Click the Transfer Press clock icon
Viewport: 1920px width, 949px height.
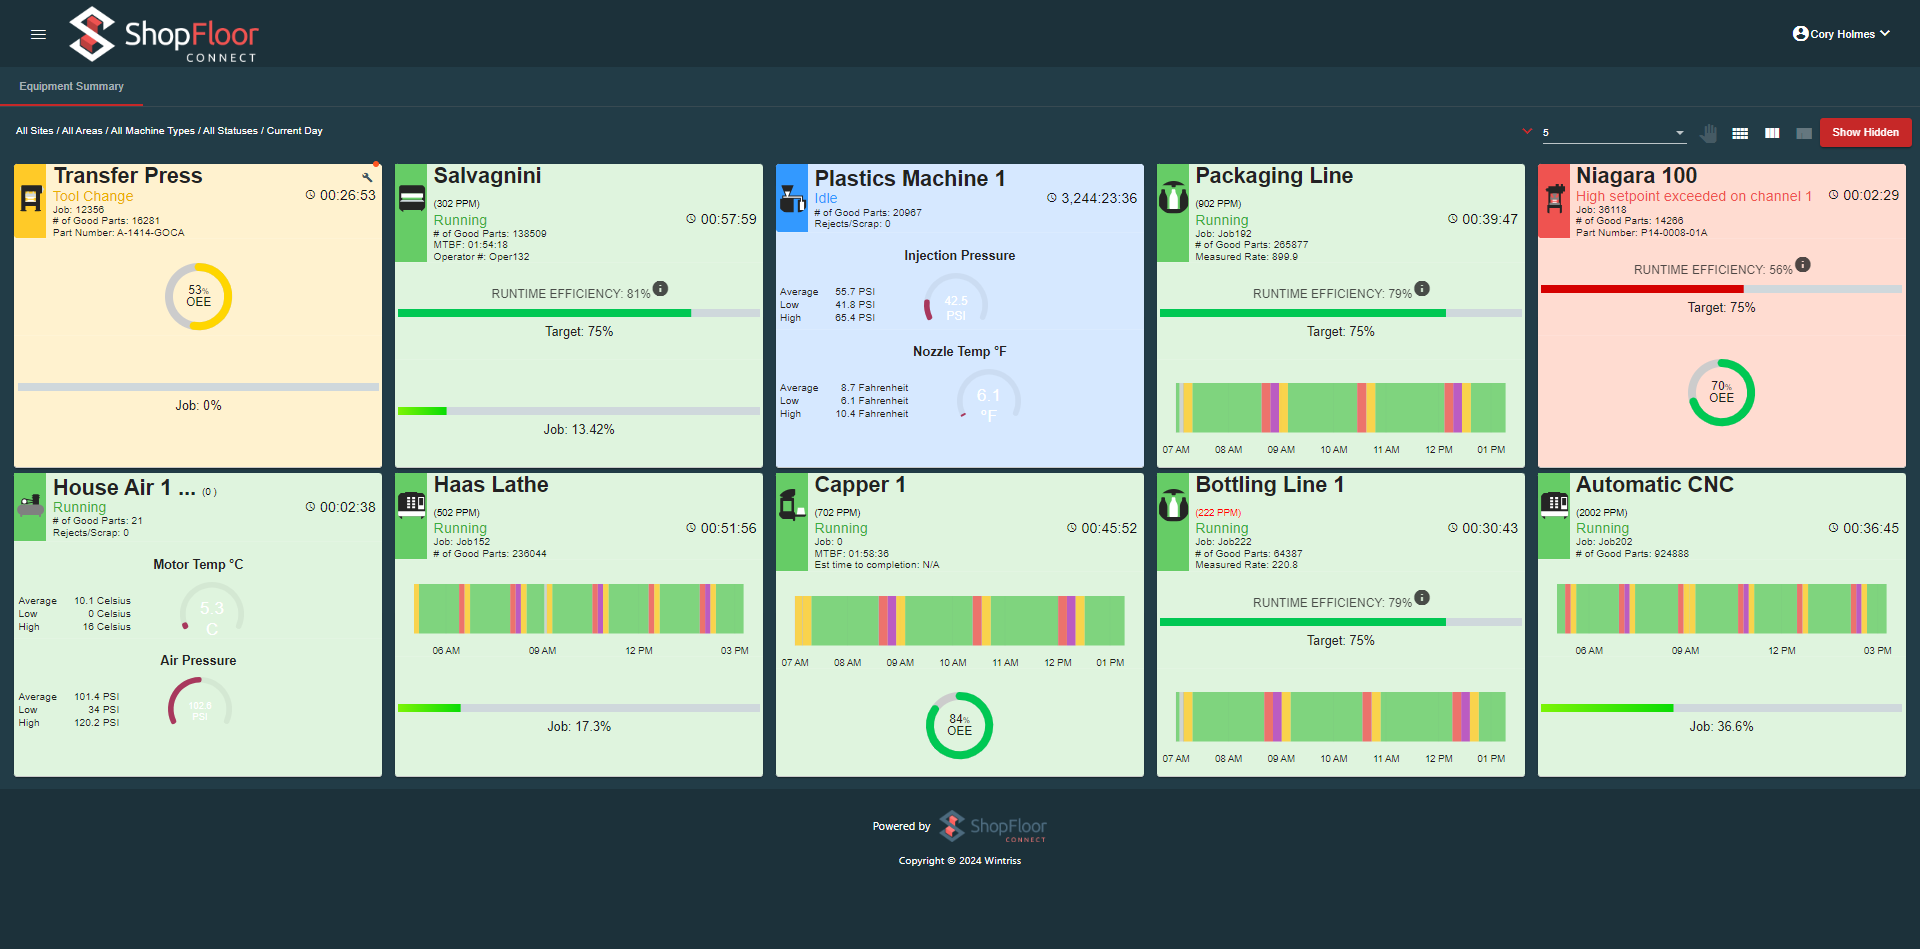point(311,195)
